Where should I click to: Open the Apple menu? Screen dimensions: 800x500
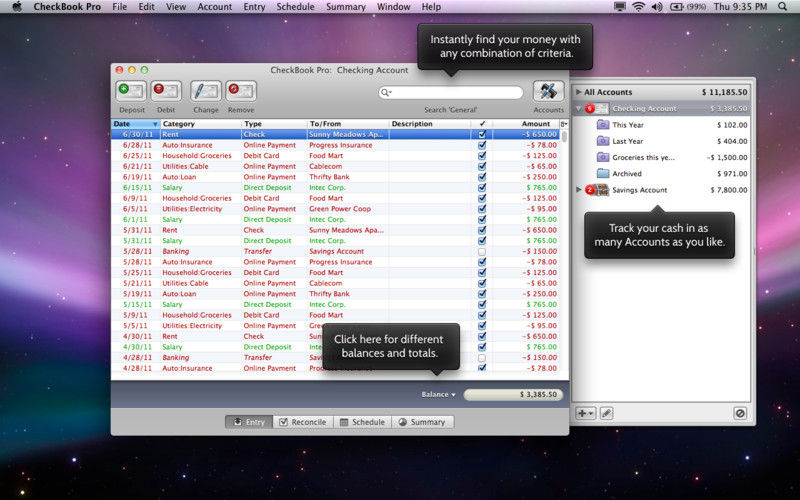[x=17, y=7]
